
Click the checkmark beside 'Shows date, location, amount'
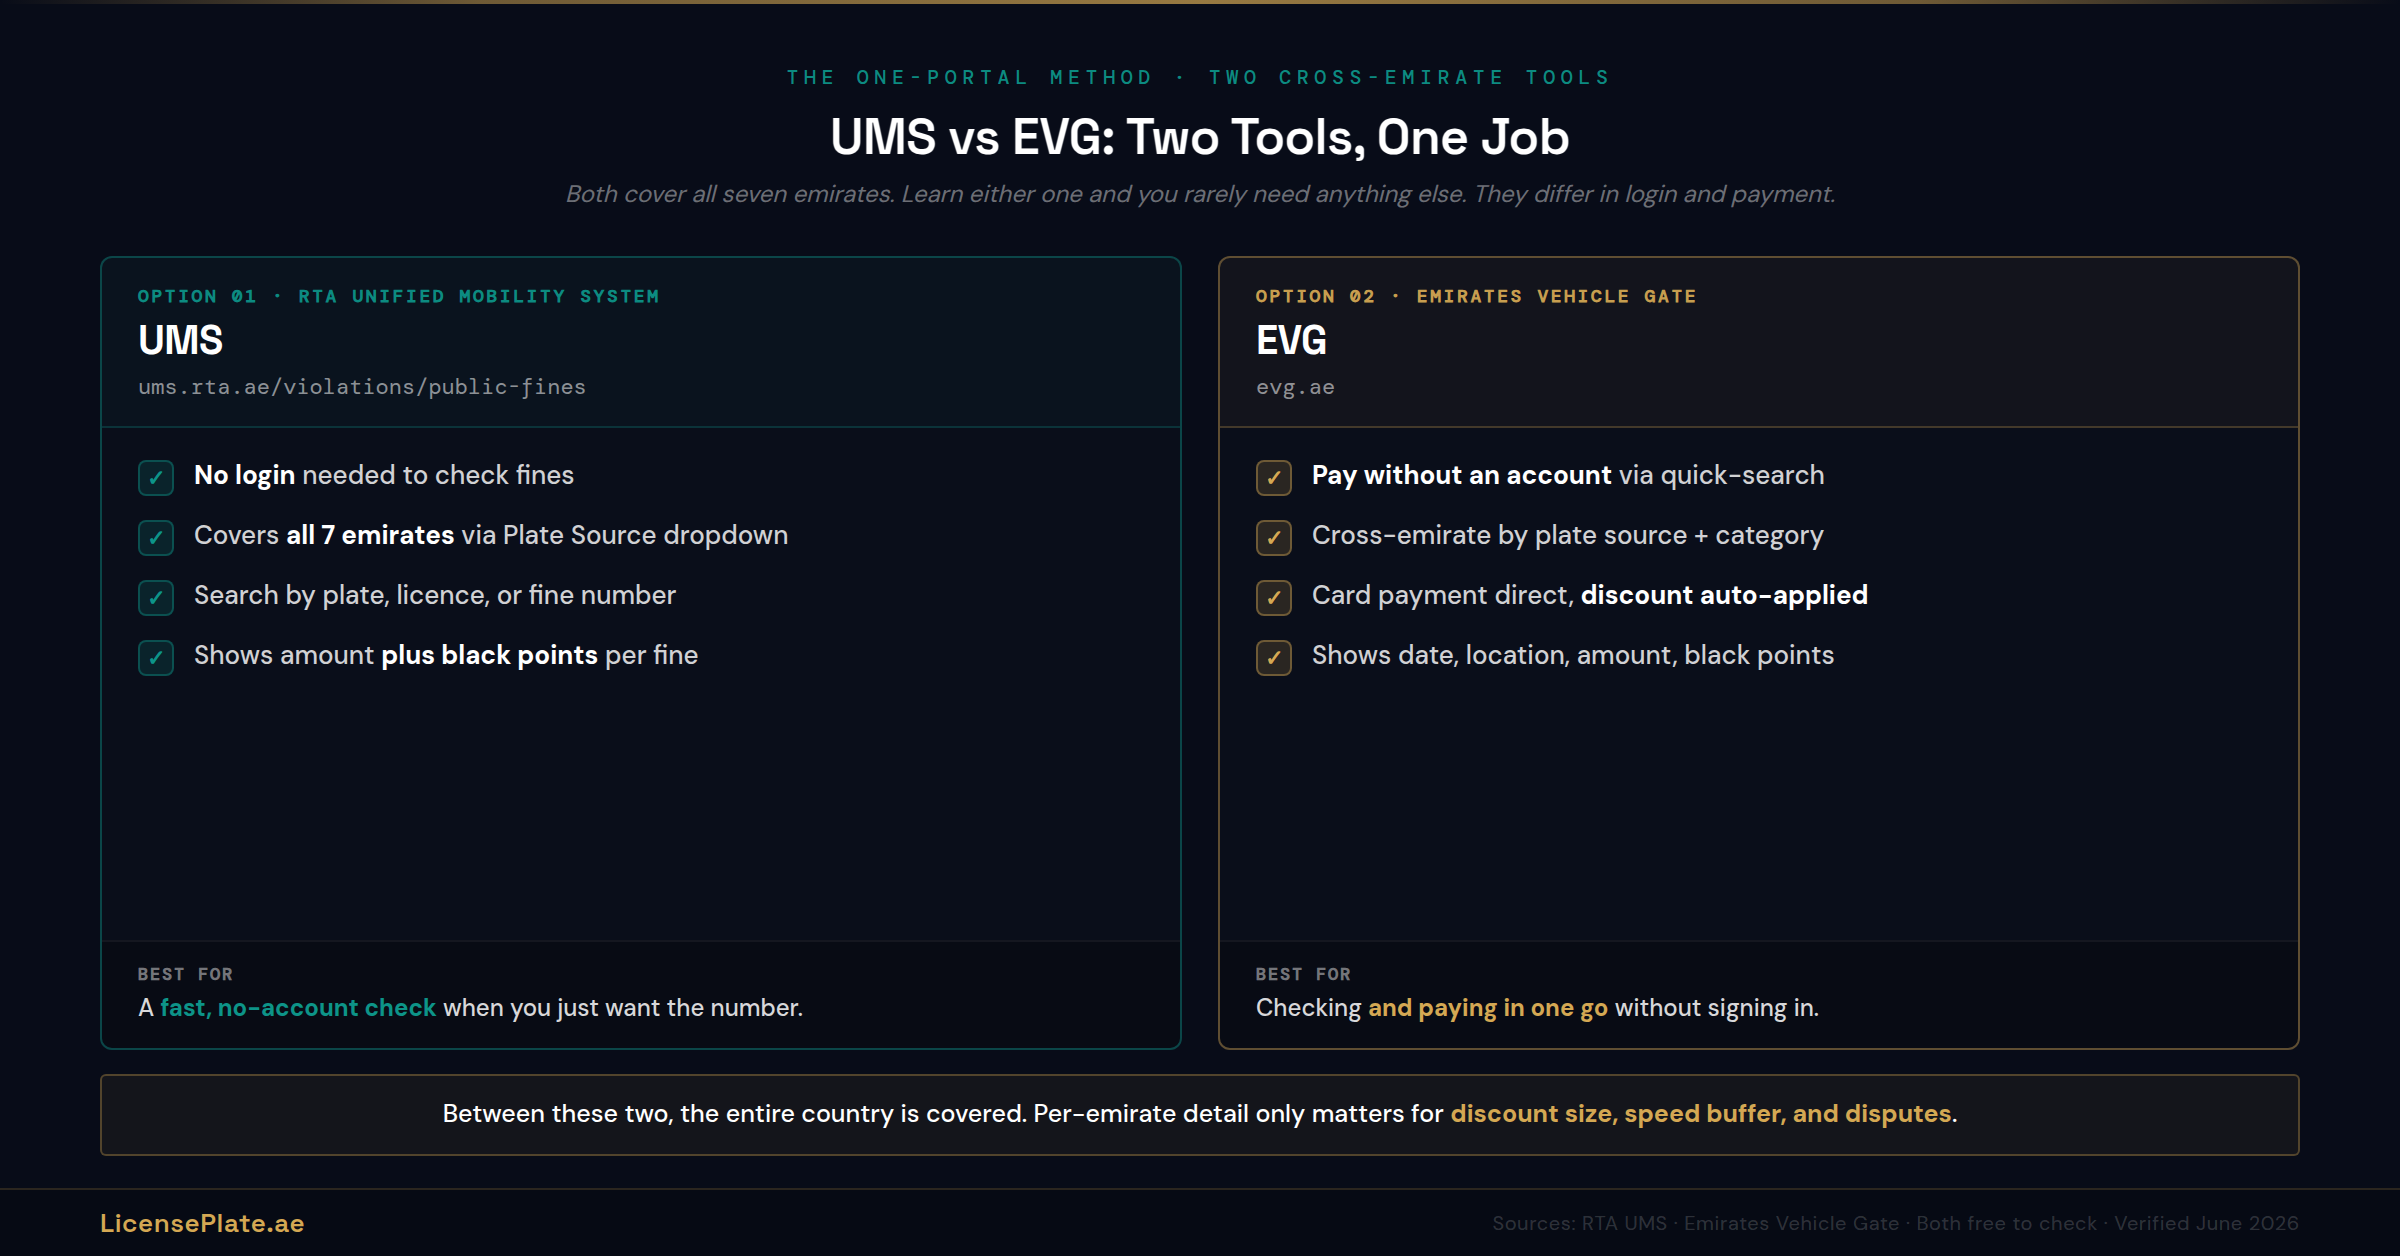click(x=1274, y=657)
